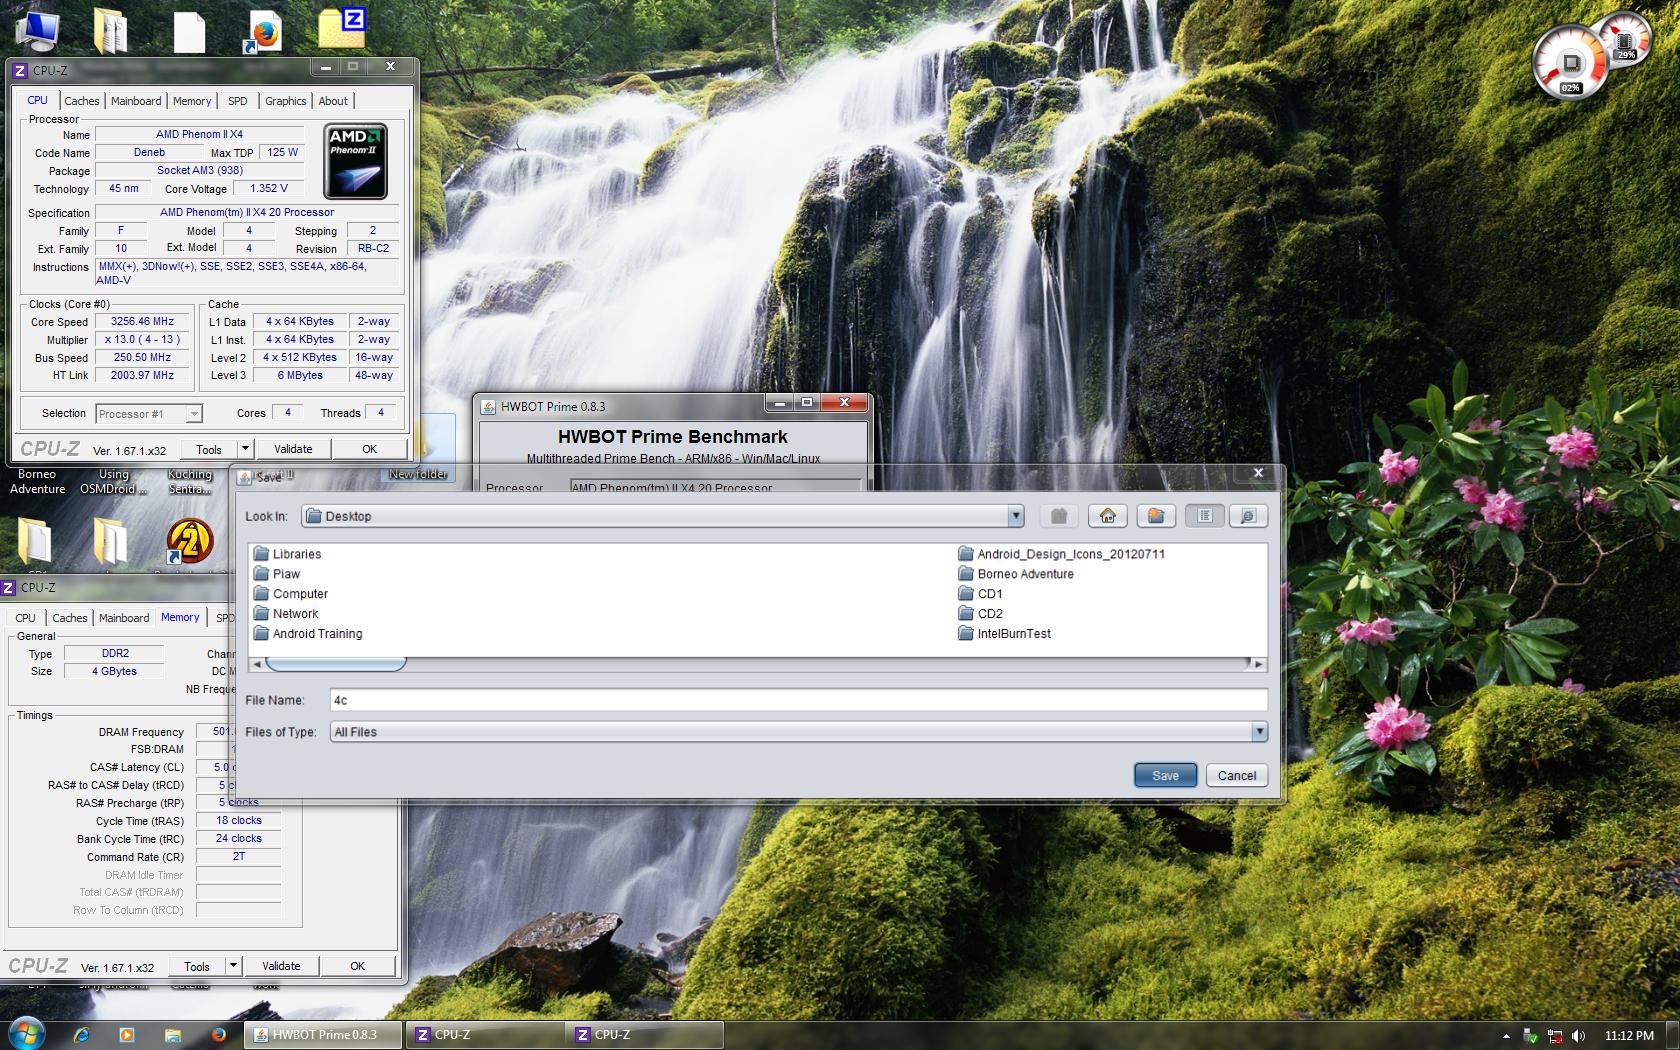This screenshot has height=1050, width=1680.
Task: Expand Processor #1 selection dropdown
Action: tap(194, 414)
